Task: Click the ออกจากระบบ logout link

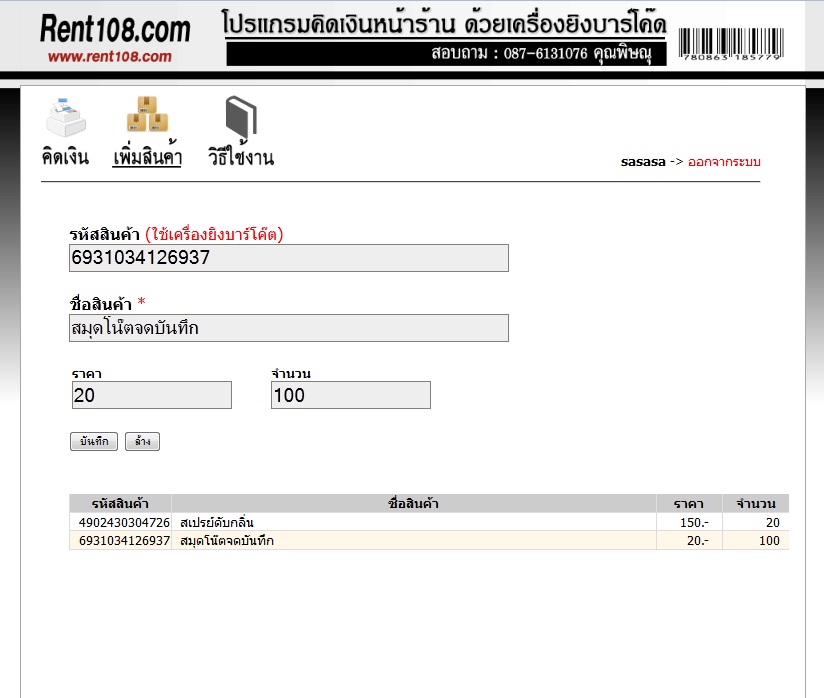Action: click(724, 161)
